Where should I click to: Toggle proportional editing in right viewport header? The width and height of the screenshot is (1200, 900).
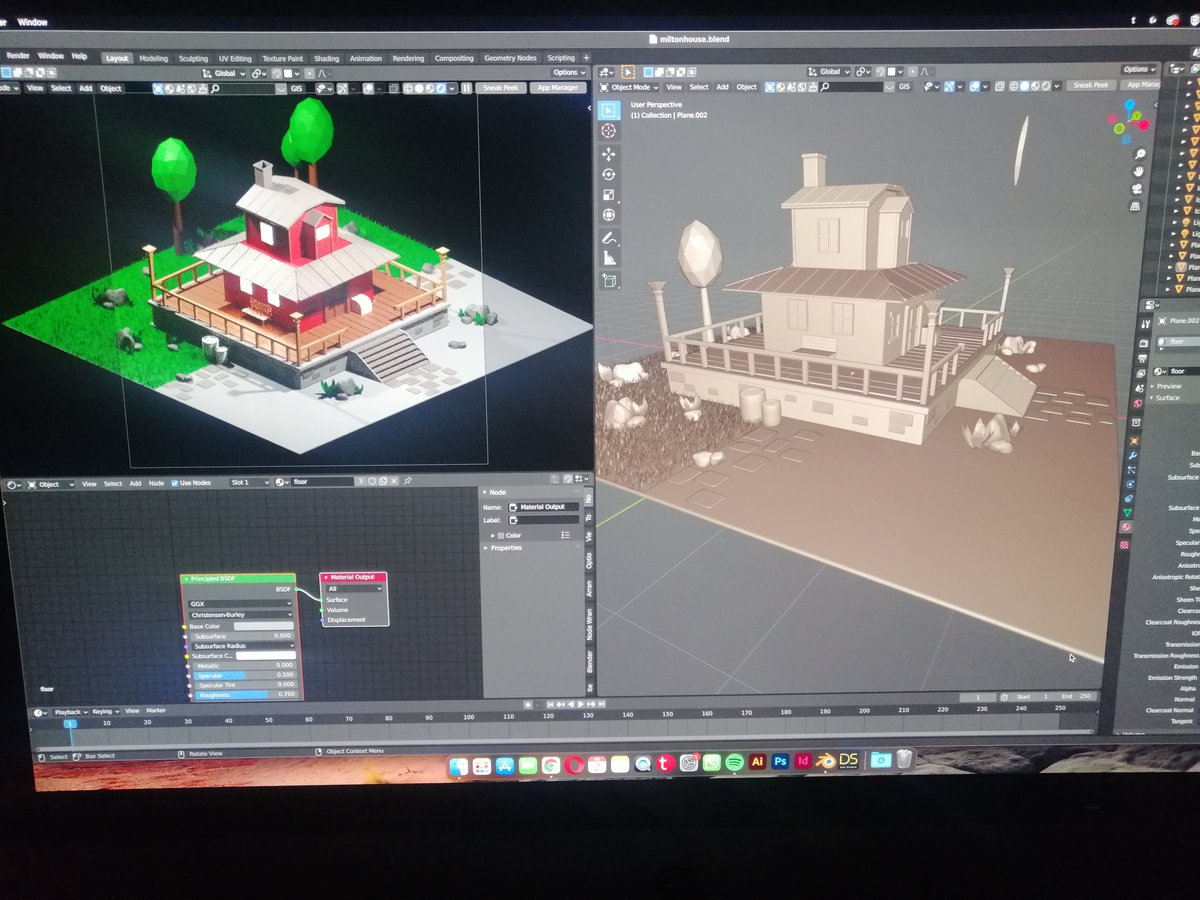click(x=912, y=71)
